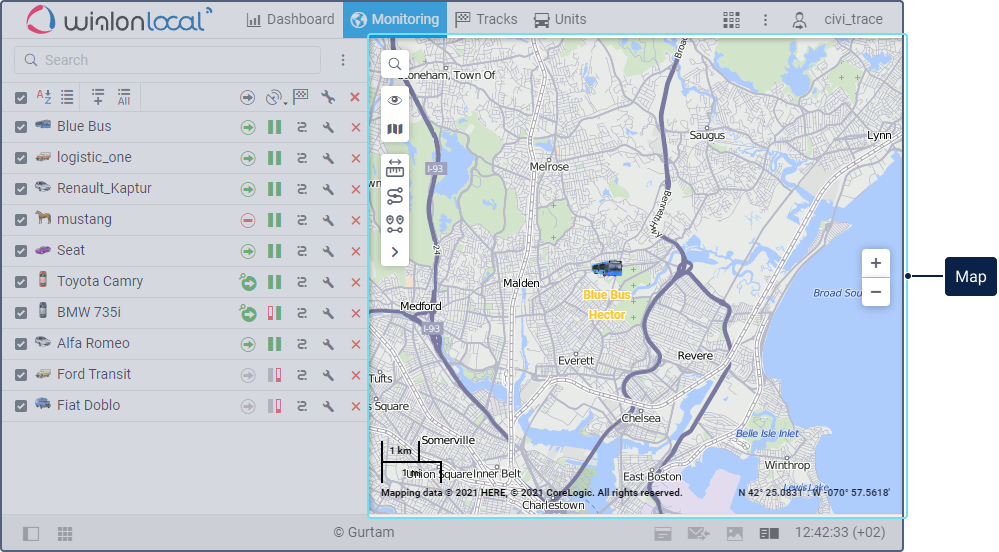
Task: Click mustang red stopped state icon
Action: pos(248,221)
